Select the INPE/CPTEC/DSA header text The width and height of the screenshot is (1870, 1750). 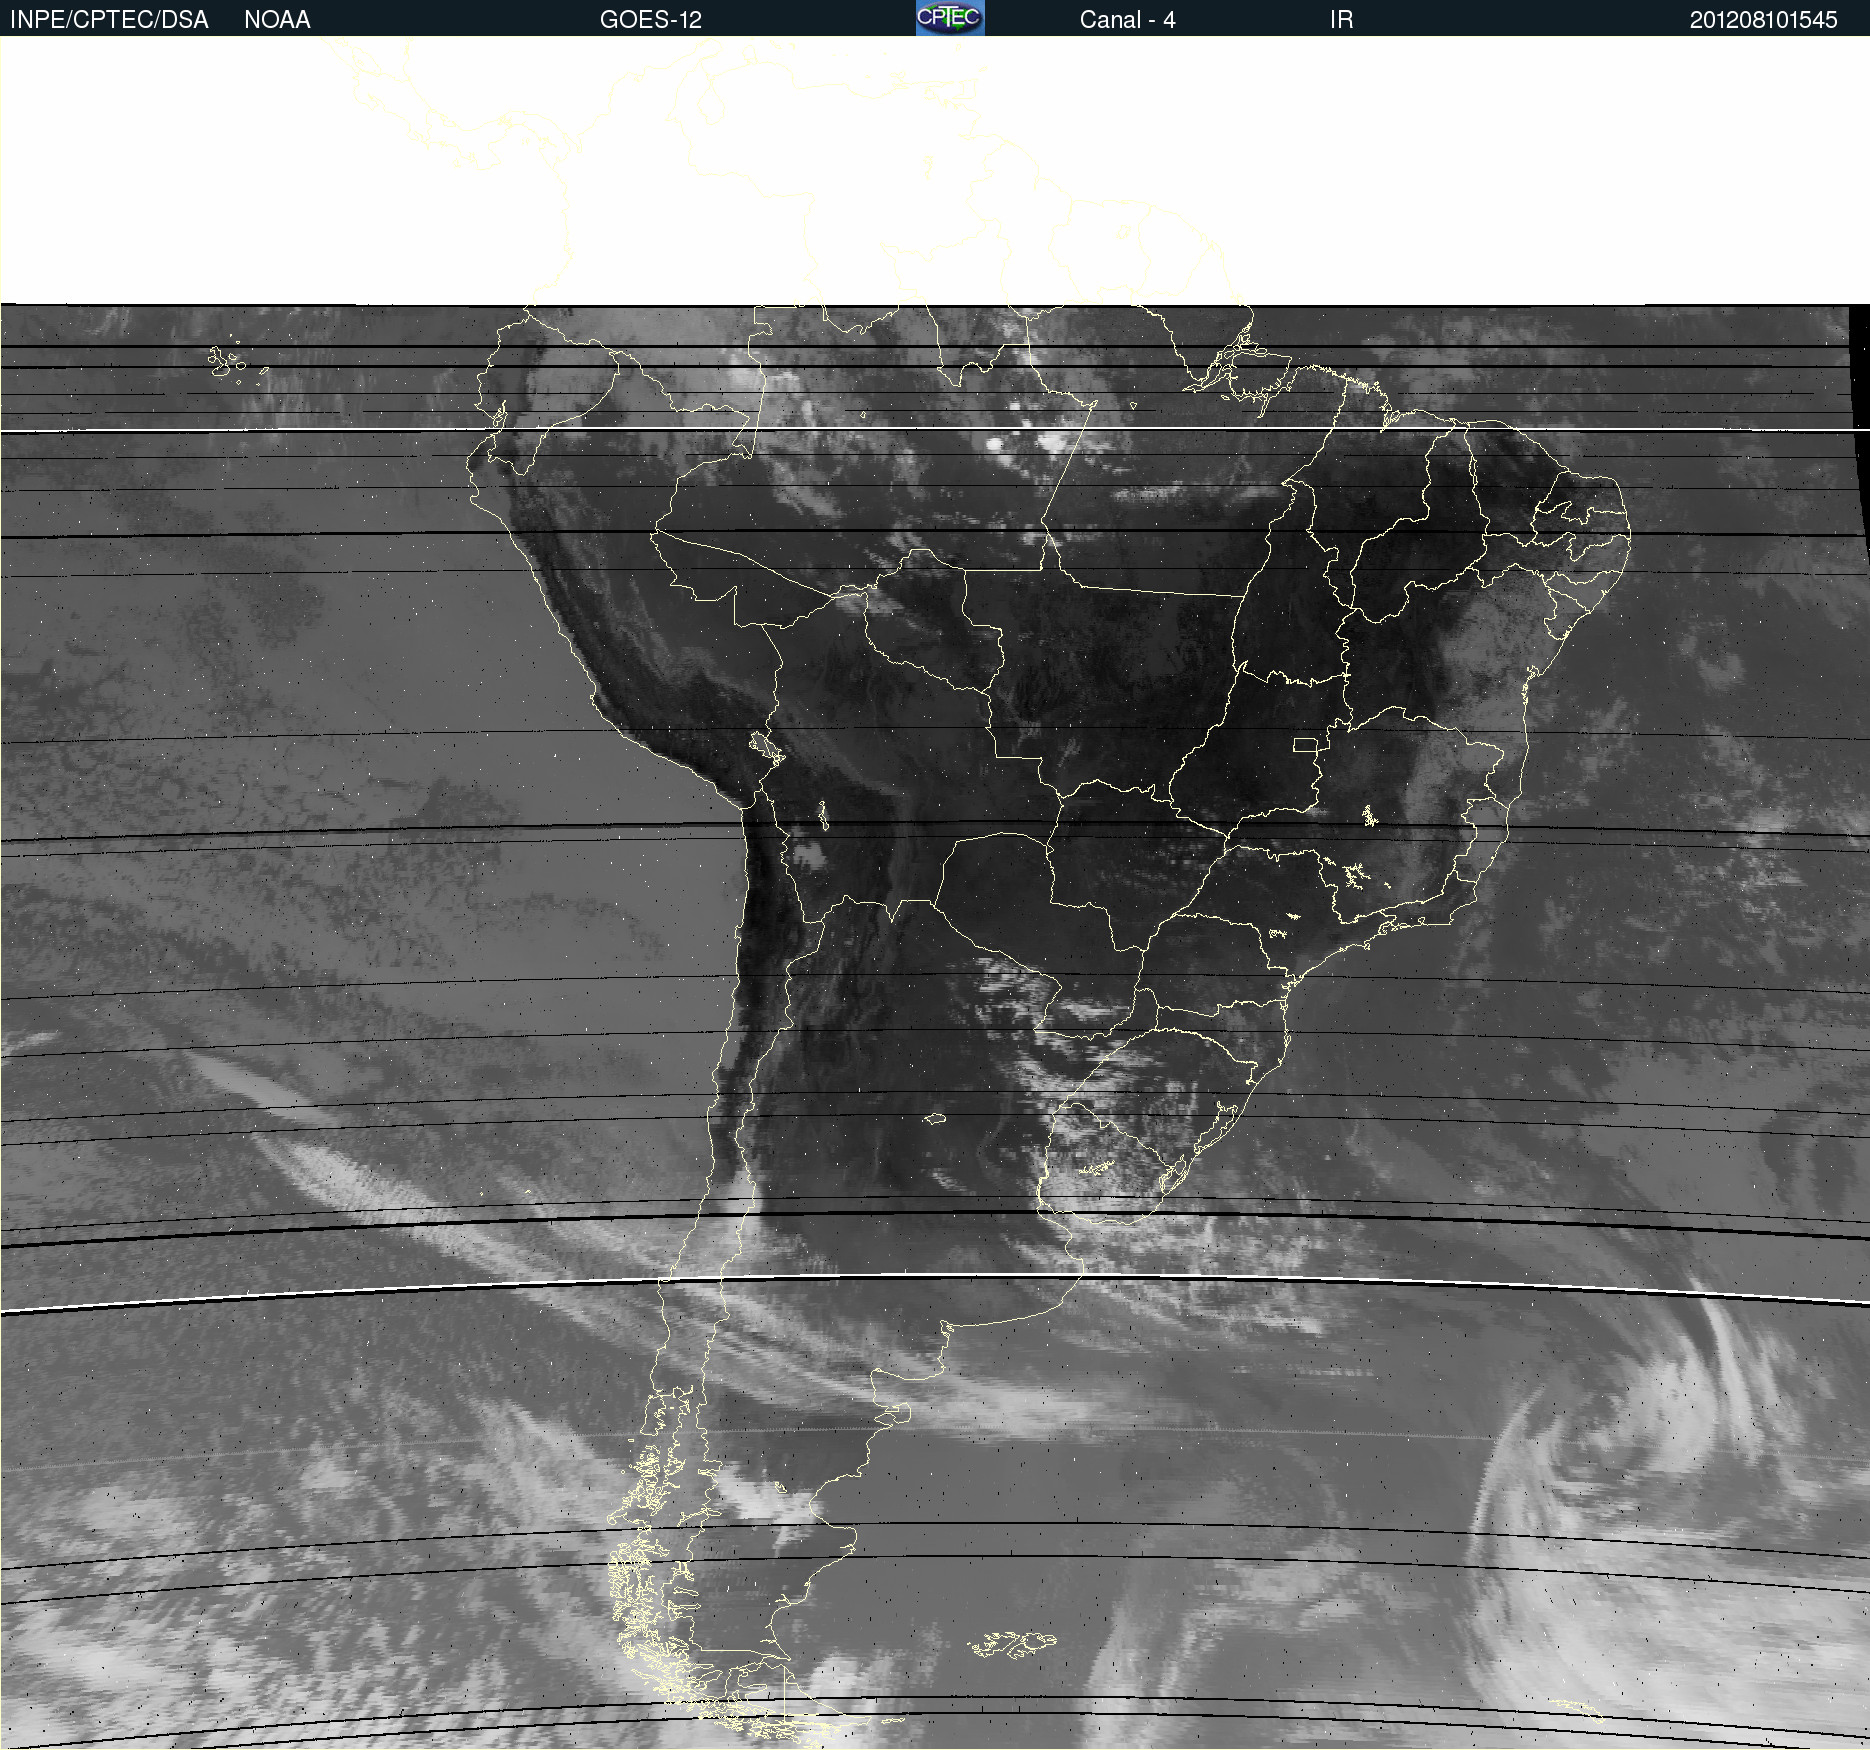point(109,20)
